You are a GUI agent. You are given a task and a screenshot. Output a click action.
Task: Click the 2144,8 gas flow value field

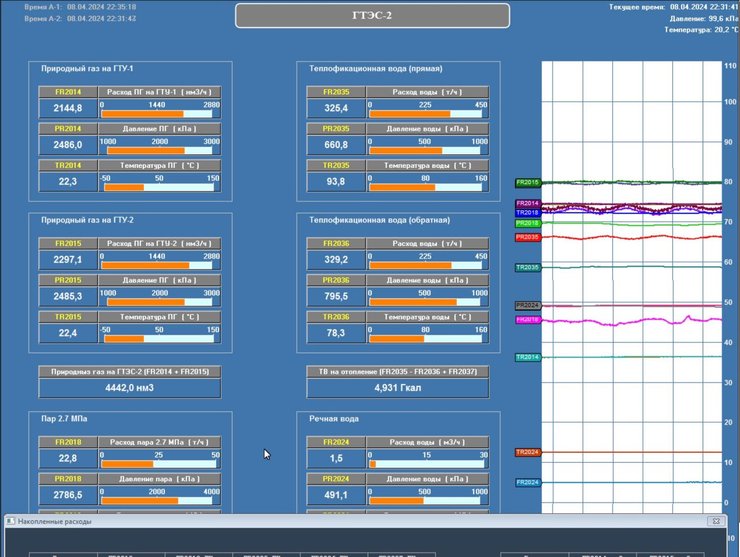point(67,108)
